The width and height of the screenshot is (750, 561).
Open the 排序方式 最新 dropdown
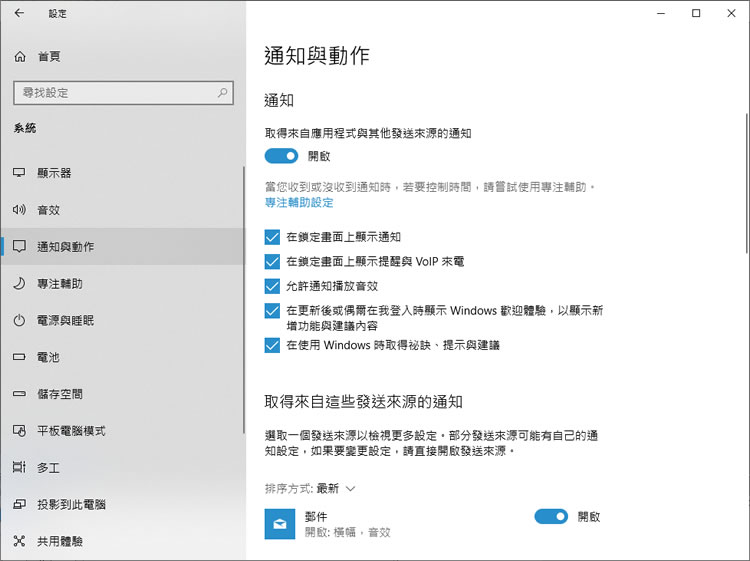[x=310, y=488]
